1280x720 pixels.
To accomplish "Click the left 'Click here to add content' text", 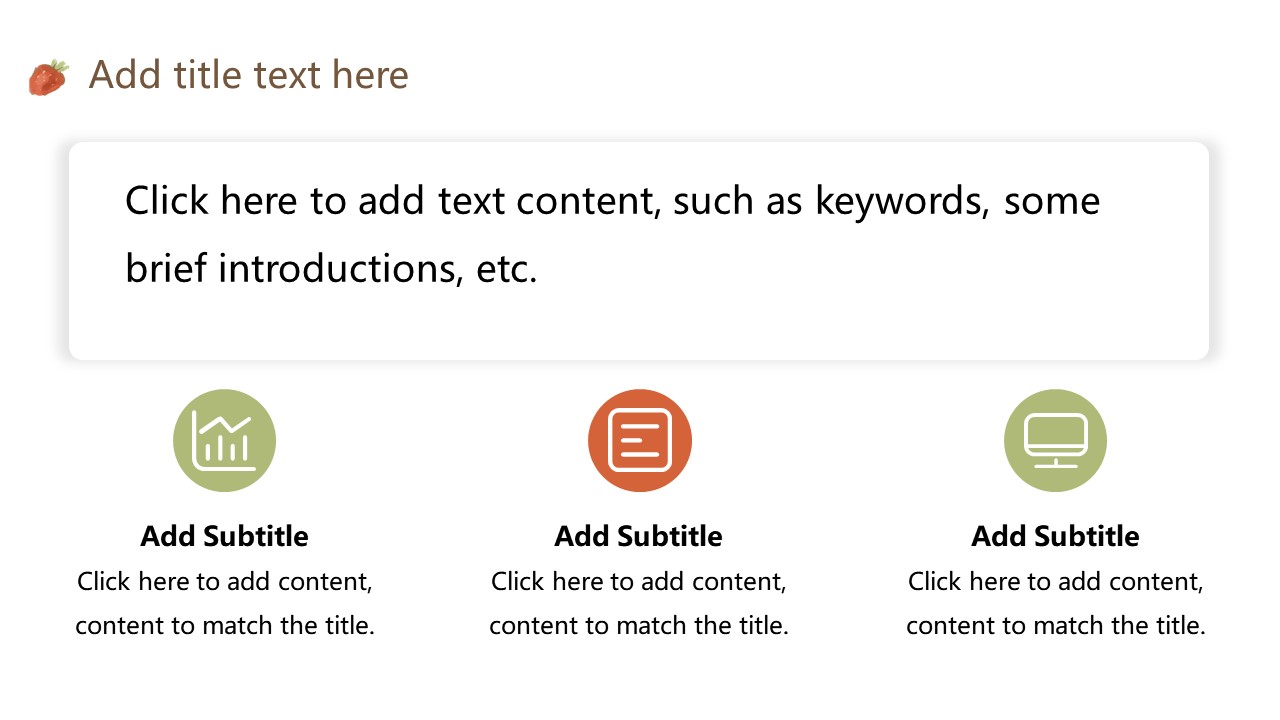I will pos(225,581).
